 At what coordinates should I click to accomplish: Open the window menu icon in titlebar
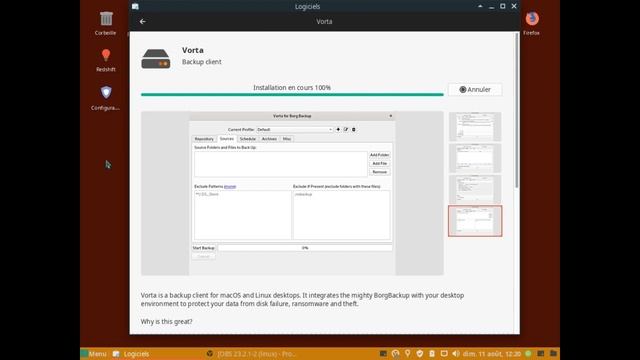135,6
